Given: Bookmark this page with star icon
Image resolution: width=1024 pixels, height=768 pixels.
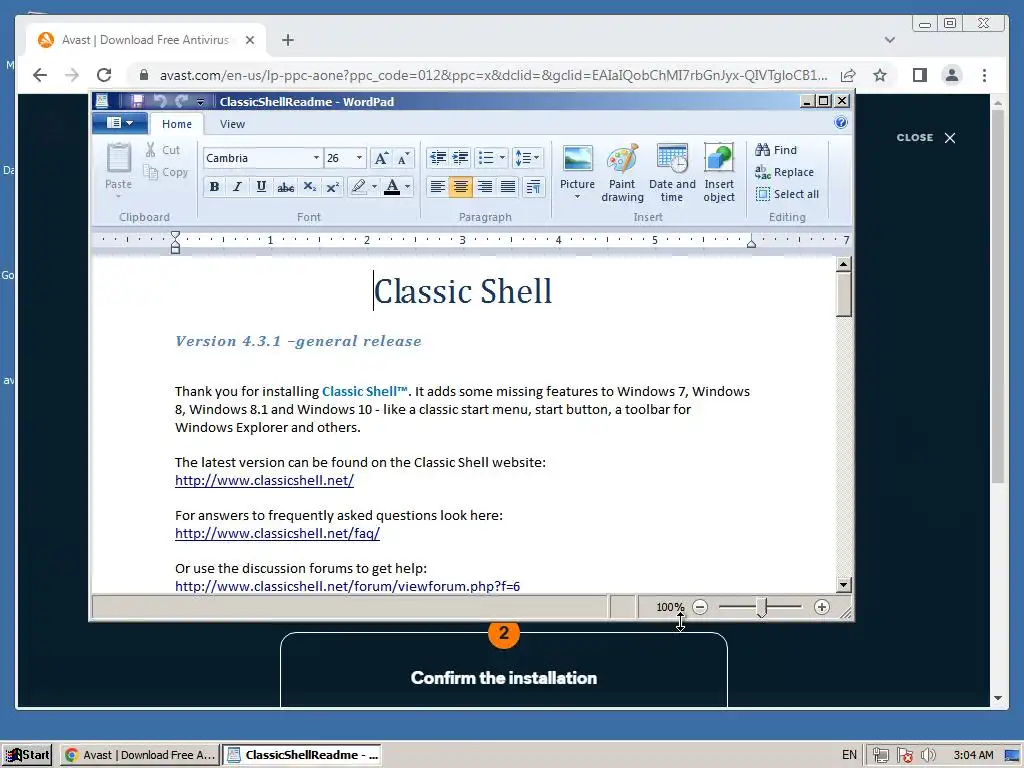Looking at the screenshot, I should click(x=880, y=75).
